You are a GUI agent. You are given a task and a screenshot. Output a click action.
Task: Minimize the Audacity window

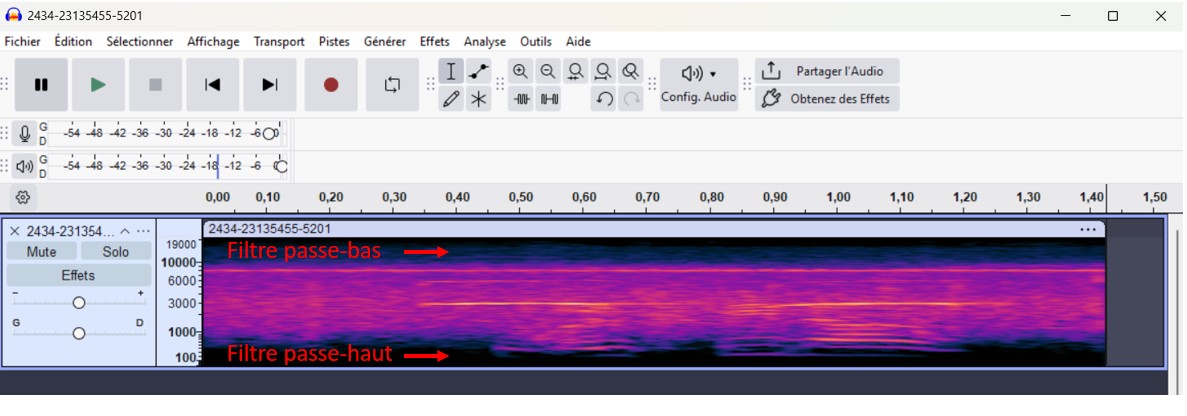coord(1065,16)
